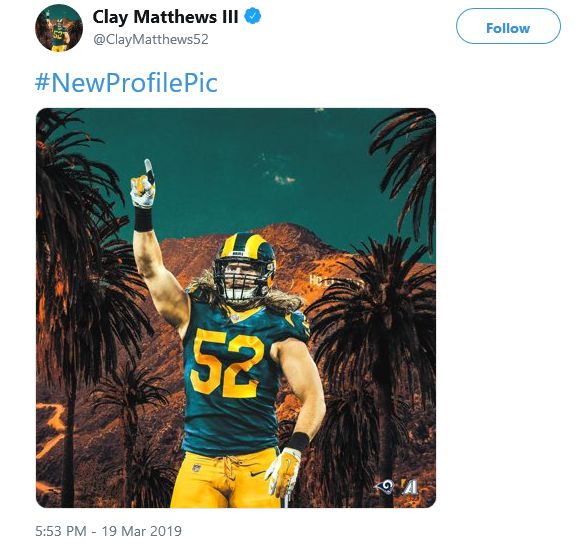576x551 pixels.
Task: Open Clay Matthews III profile avatar
Action: click(59, 28)
